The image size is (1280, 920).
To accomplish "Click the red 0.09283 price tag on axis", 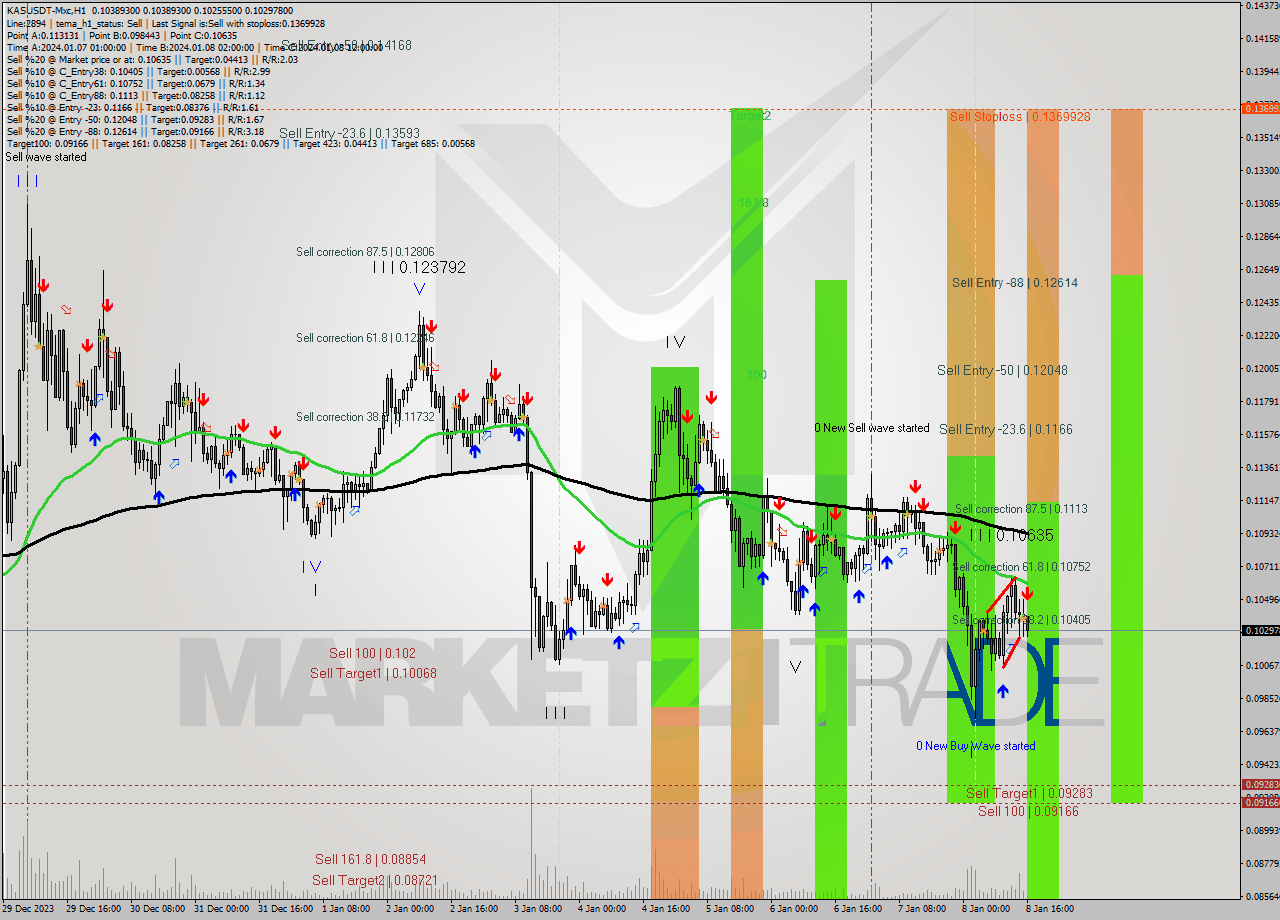I will (x=1260, y=785).
